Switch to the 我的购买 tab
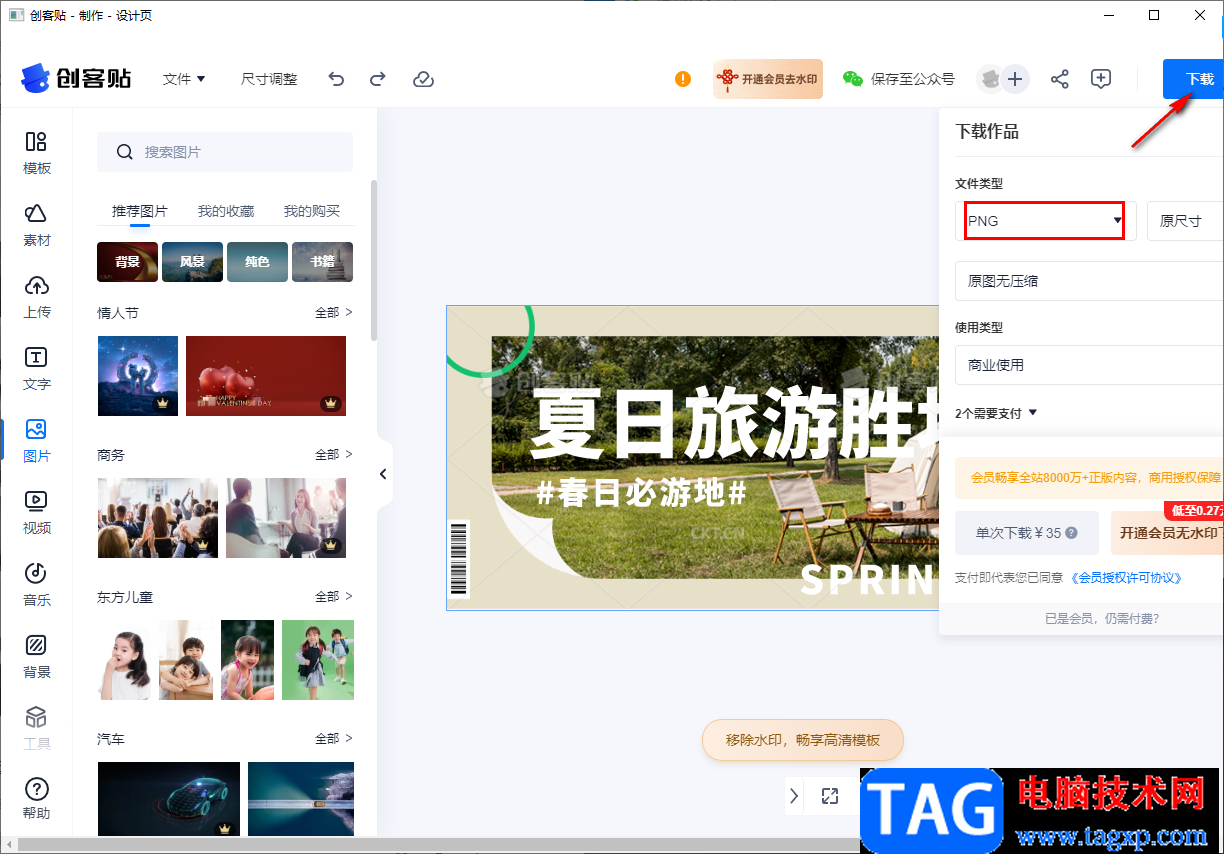Image resolution: width=1224 pixels, height=854 pixels. click(312, 211)
